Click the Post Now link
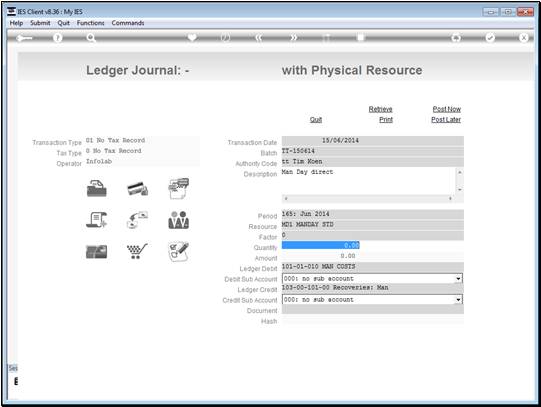This screenshot has width=541, height=407. (446, 109)
